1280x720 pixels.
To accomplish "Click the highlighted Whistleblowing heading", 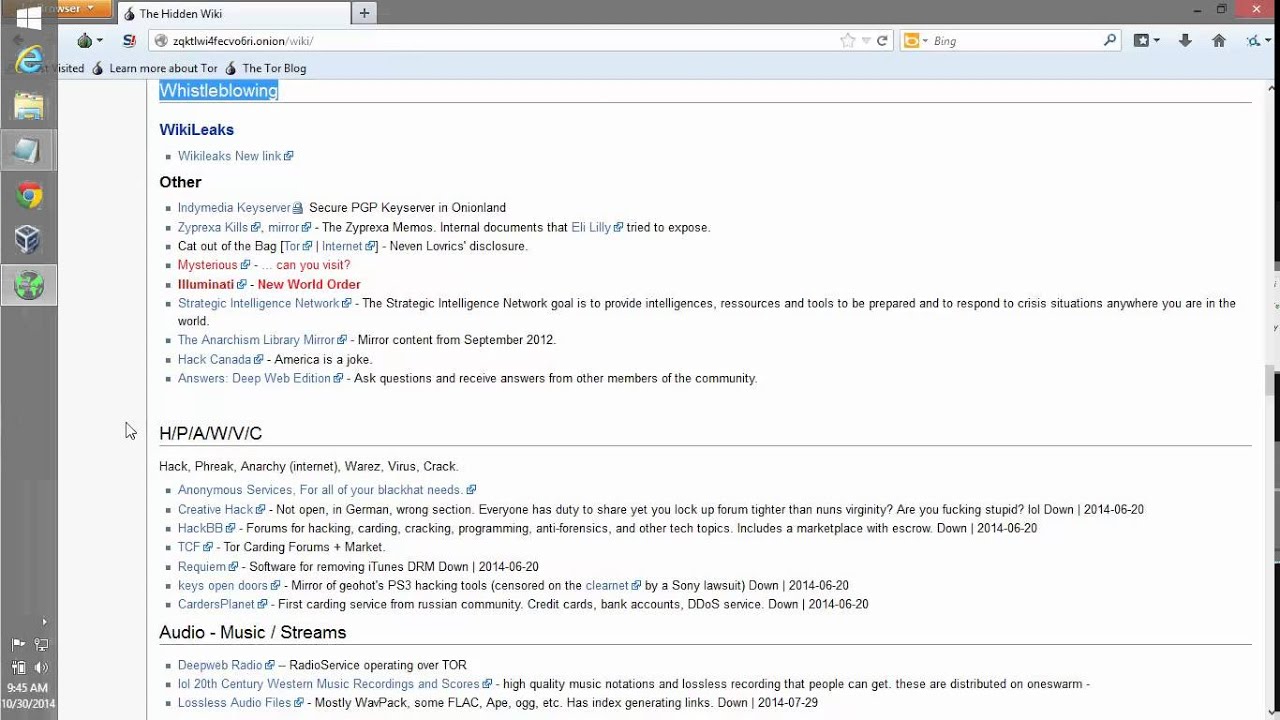I will click(218, 90).
